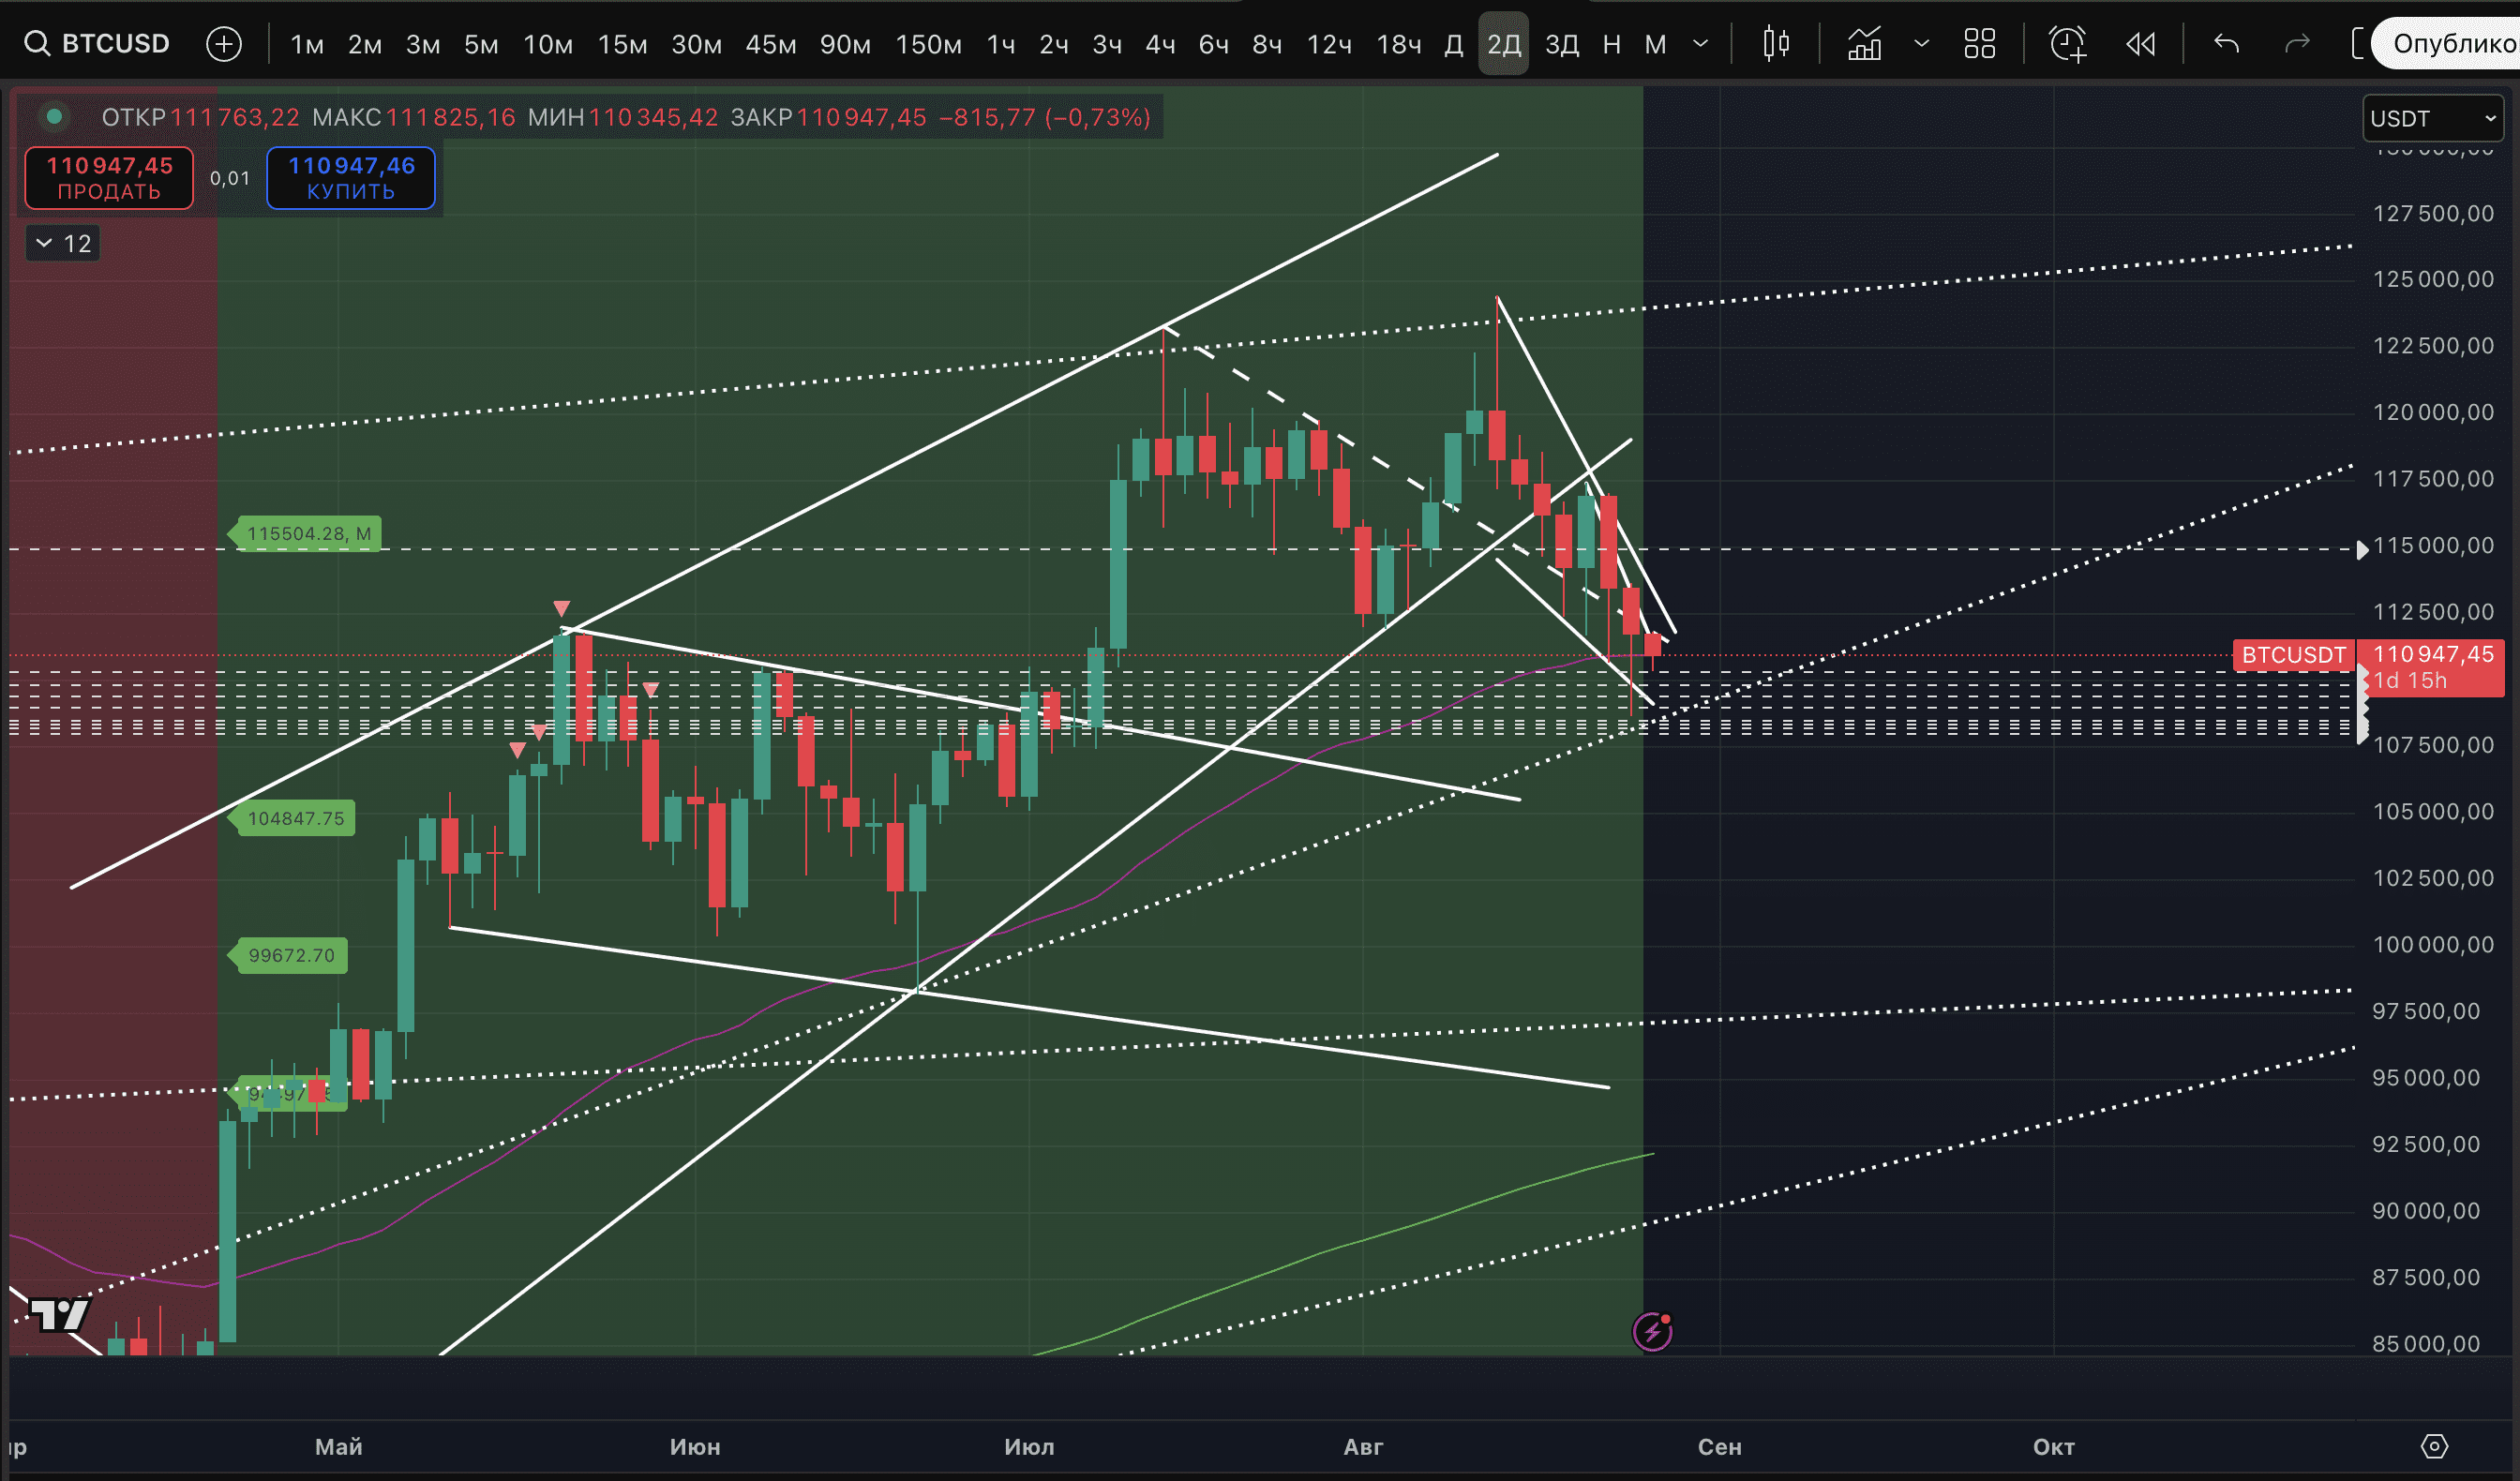This screenshot has width=2520, height=1481.
Task: Click the Май time axis label
Action: point(338,1446)
